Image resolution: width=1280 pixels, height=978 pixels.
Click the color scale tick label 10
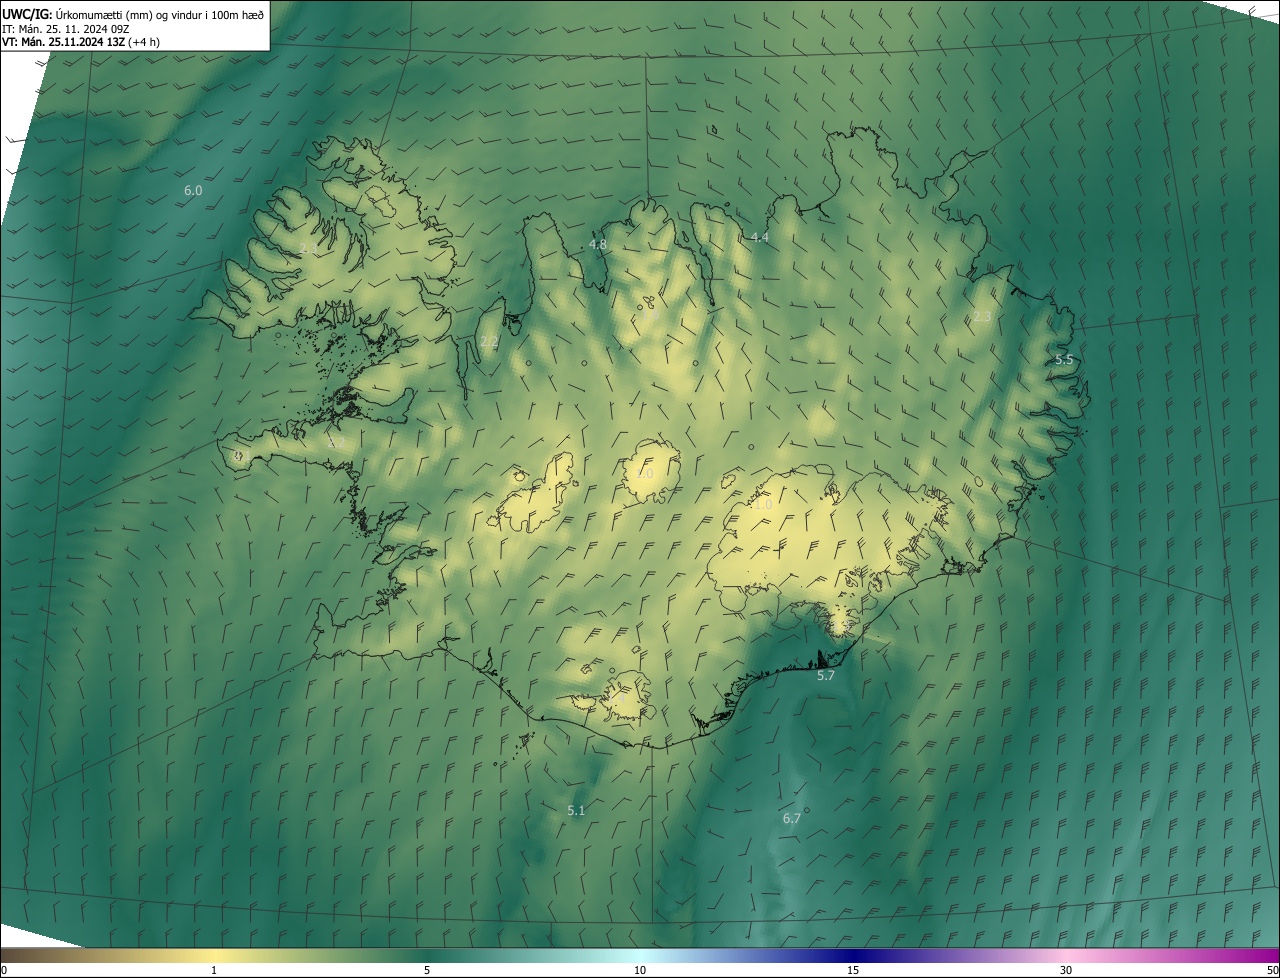tap(640, 970)
